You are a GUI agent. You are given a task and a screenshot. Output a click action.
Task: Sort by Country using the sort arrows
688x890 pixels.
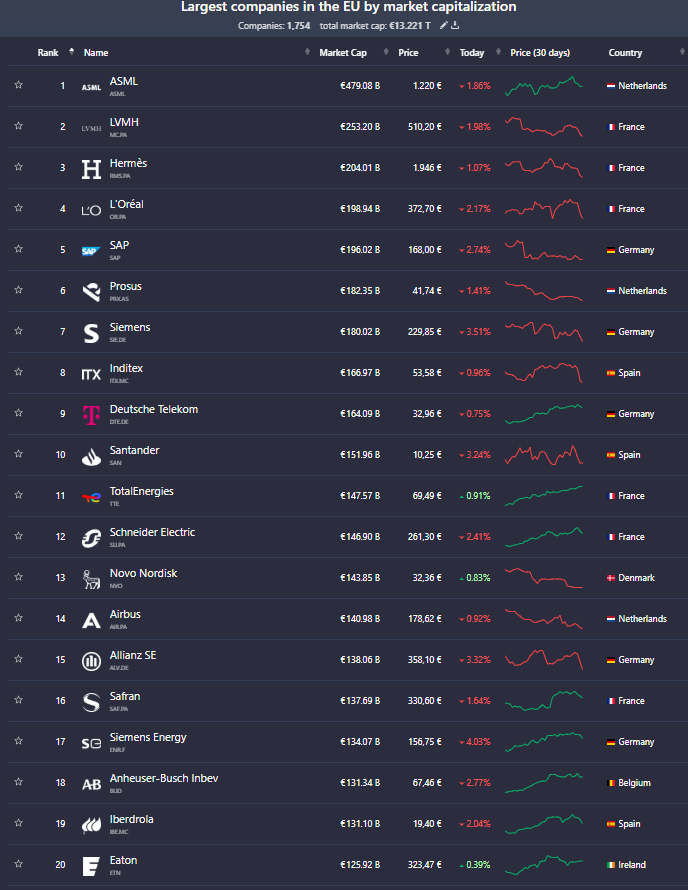pos(682,52)
